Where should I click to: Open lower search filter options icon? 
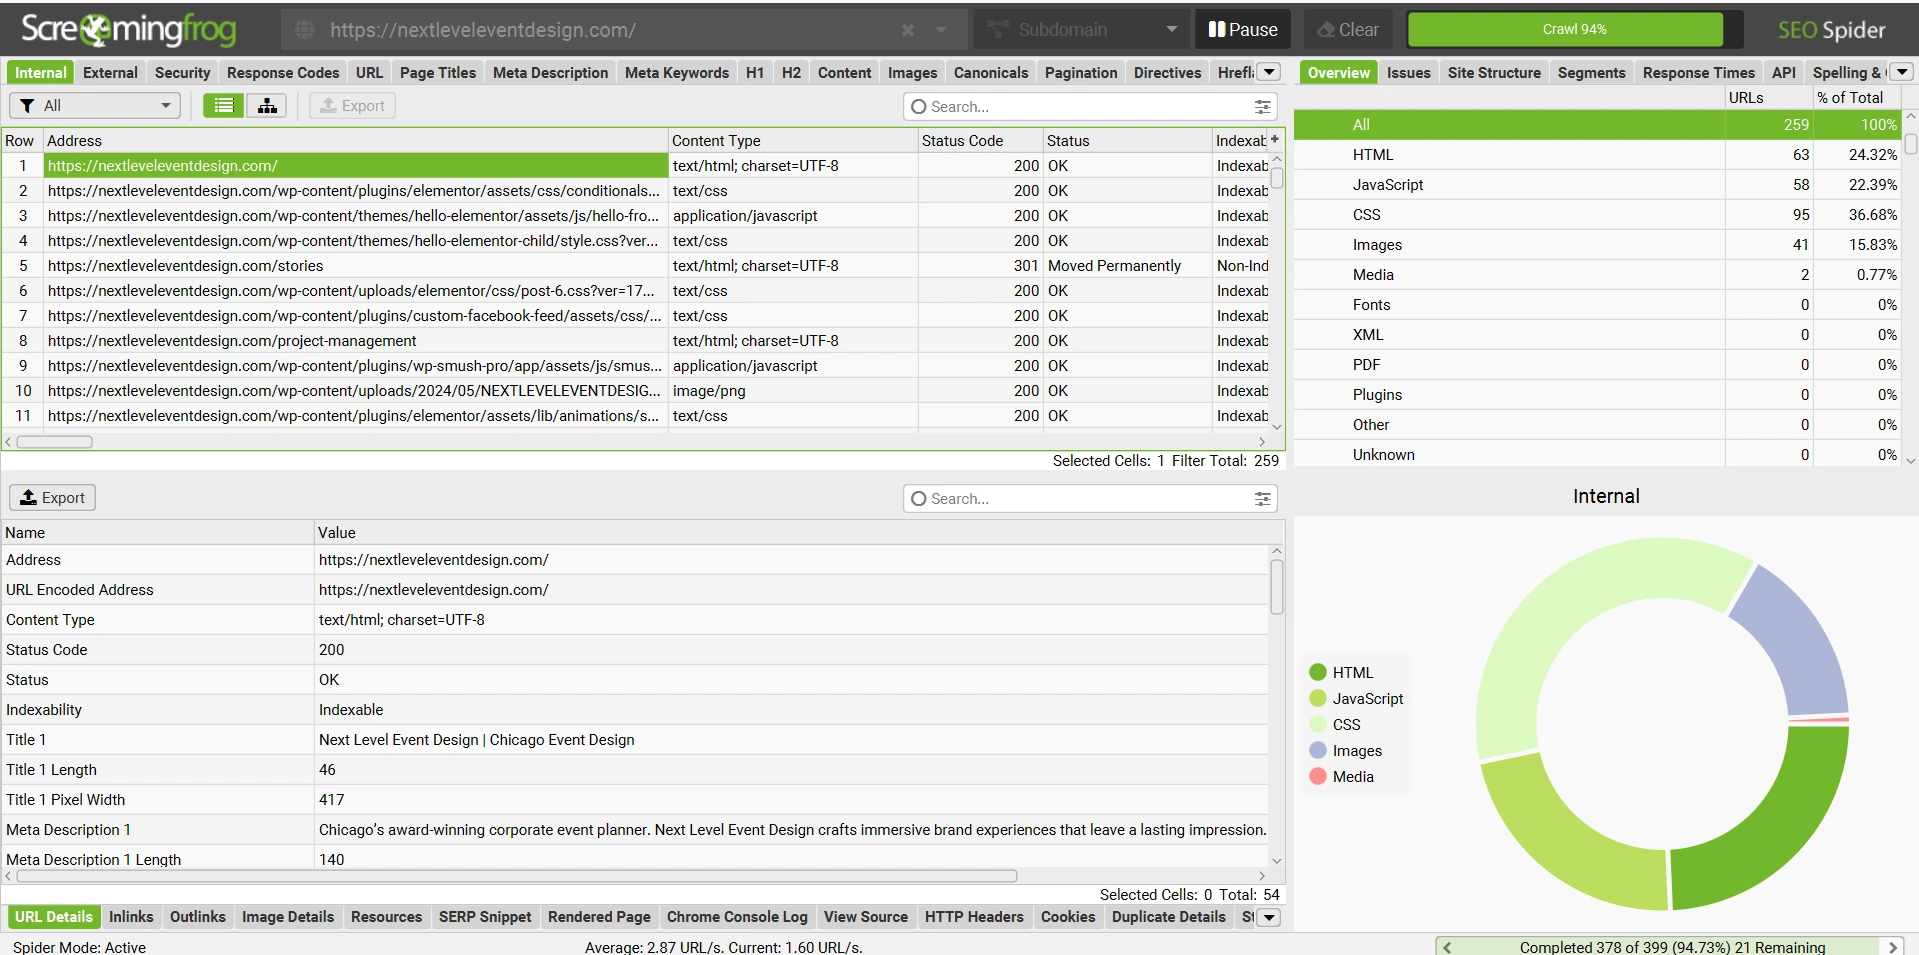pos(1263,499)
